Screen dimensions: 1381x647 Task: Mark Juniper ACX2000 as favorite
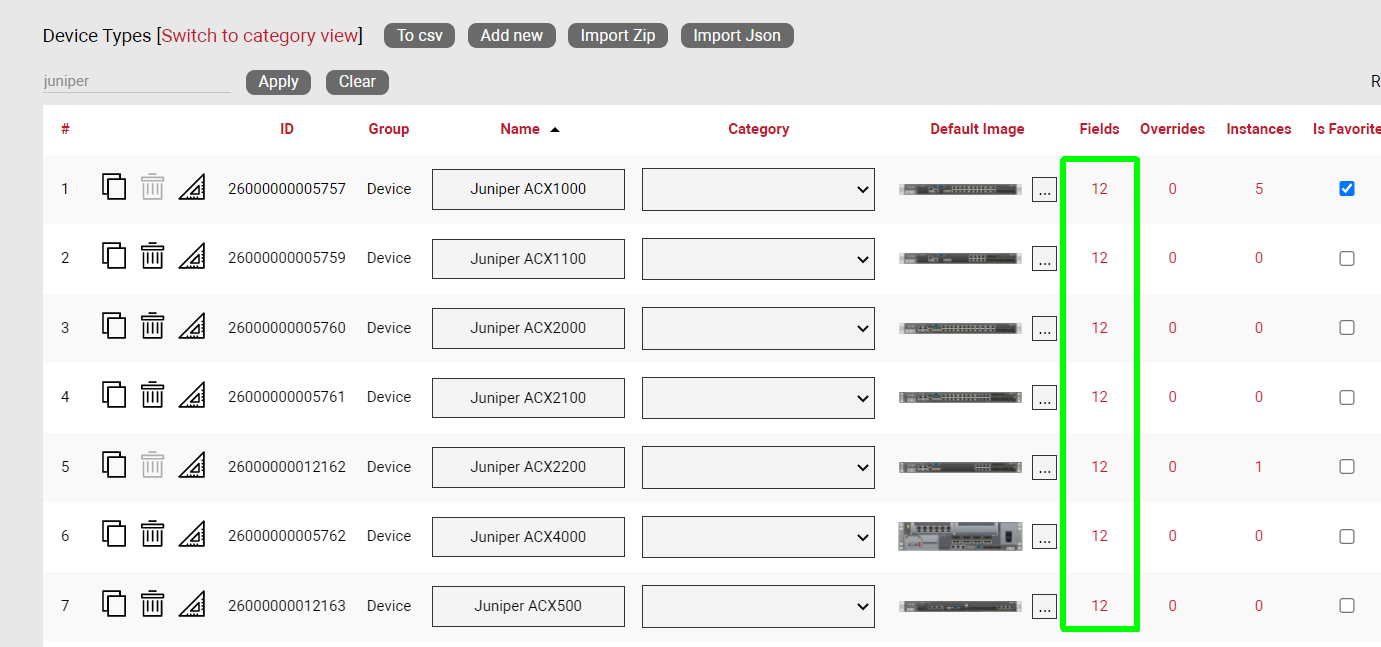click(1346, 327)
